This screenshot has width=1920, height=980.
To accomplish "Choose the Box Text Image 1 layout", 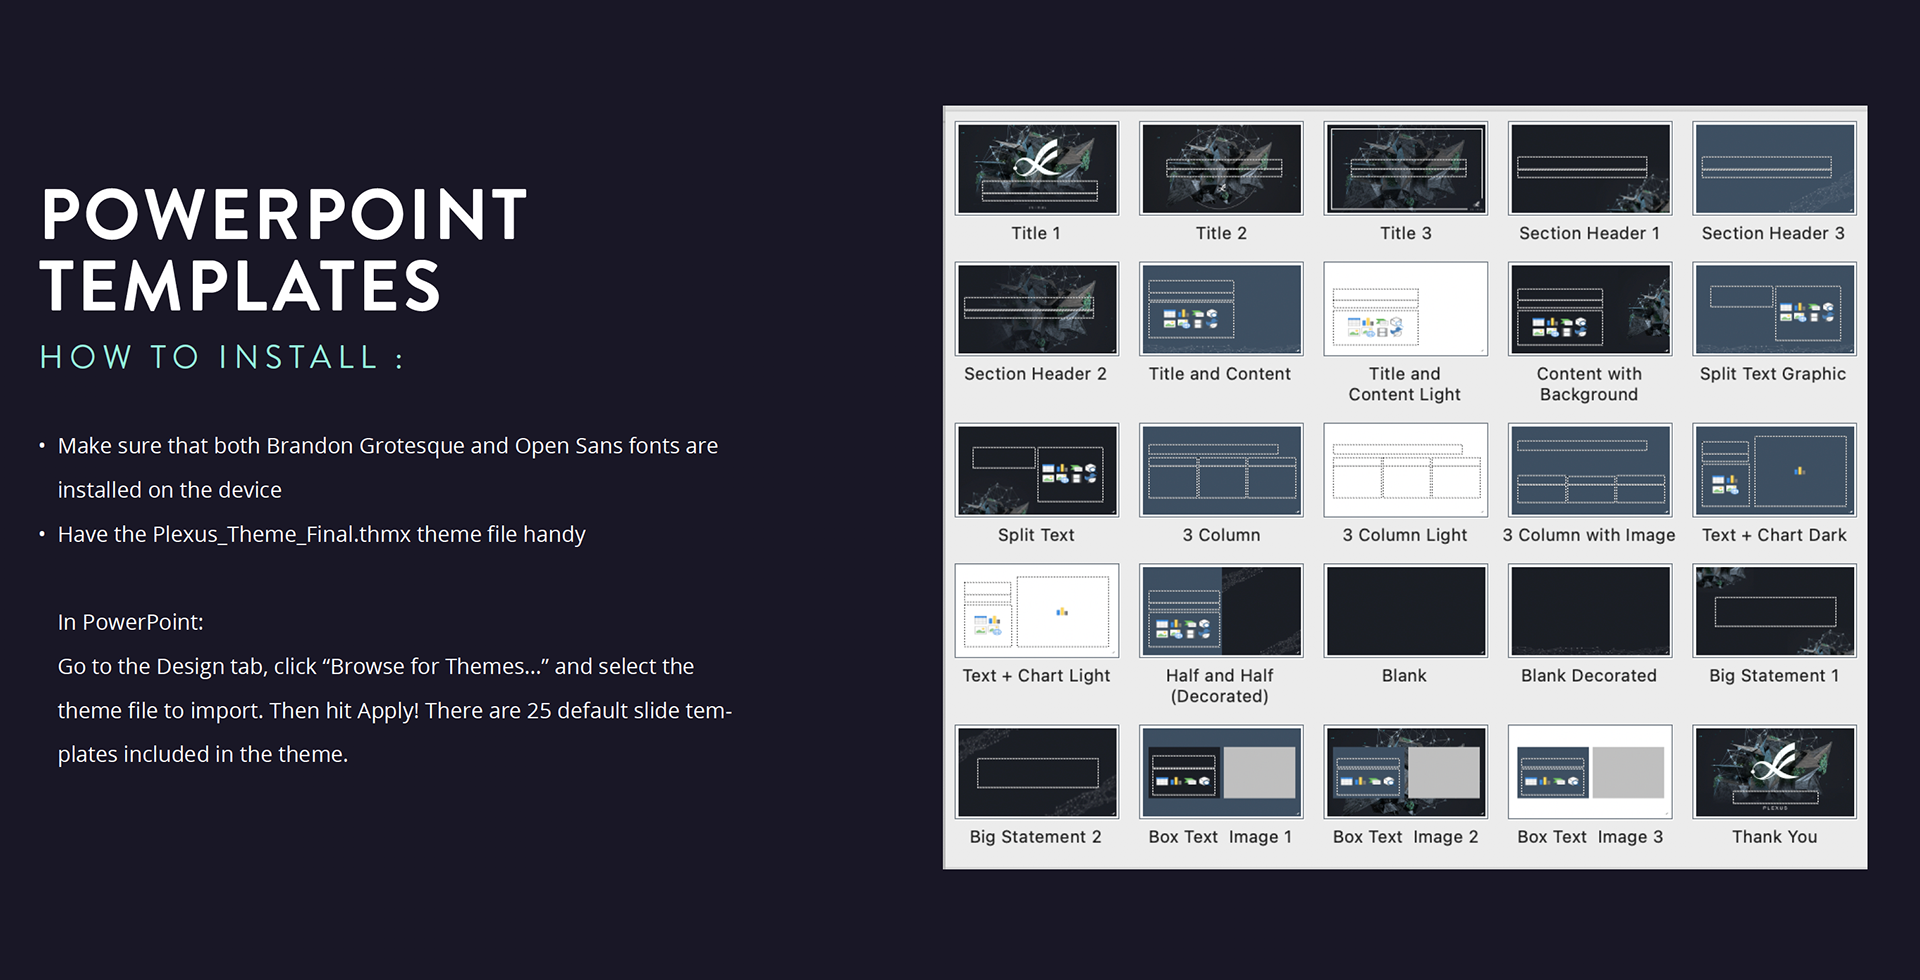I will 1221,772.
